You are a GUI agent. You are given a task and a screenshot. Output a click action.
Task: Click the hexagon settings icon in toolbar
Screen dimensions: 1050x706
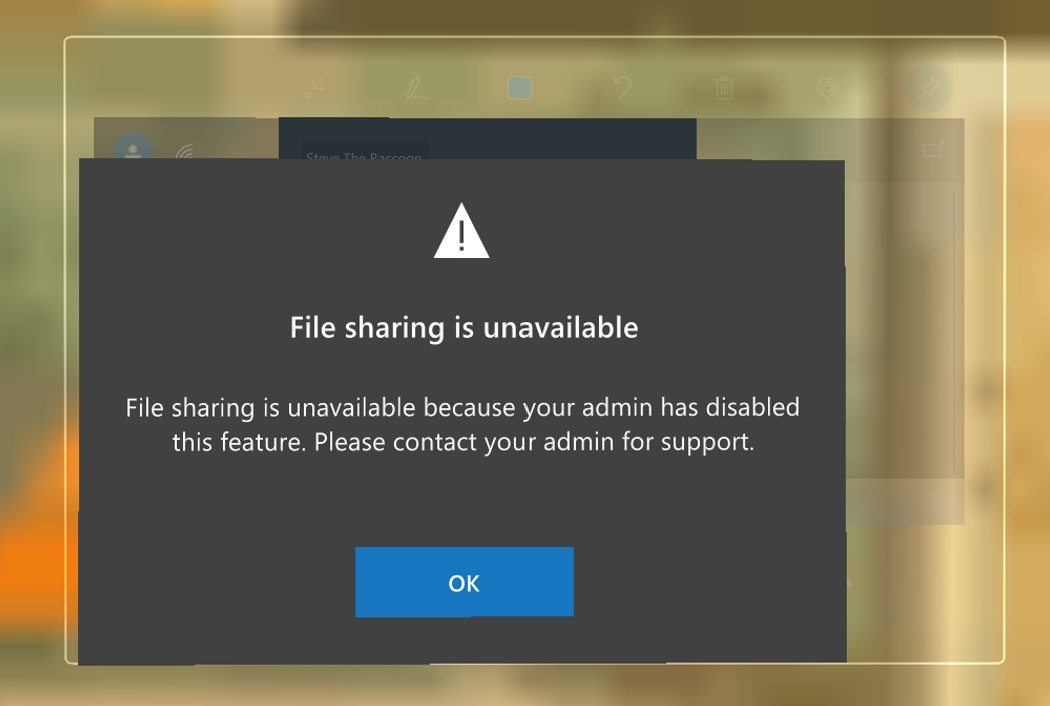coord(827,88)
